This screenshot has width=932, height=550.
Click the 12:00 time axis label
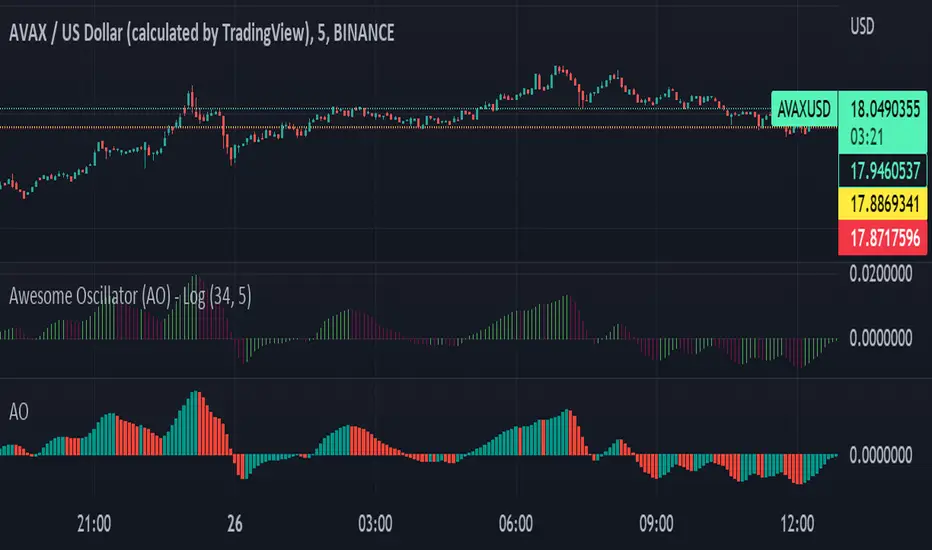(x=797, y=524)
